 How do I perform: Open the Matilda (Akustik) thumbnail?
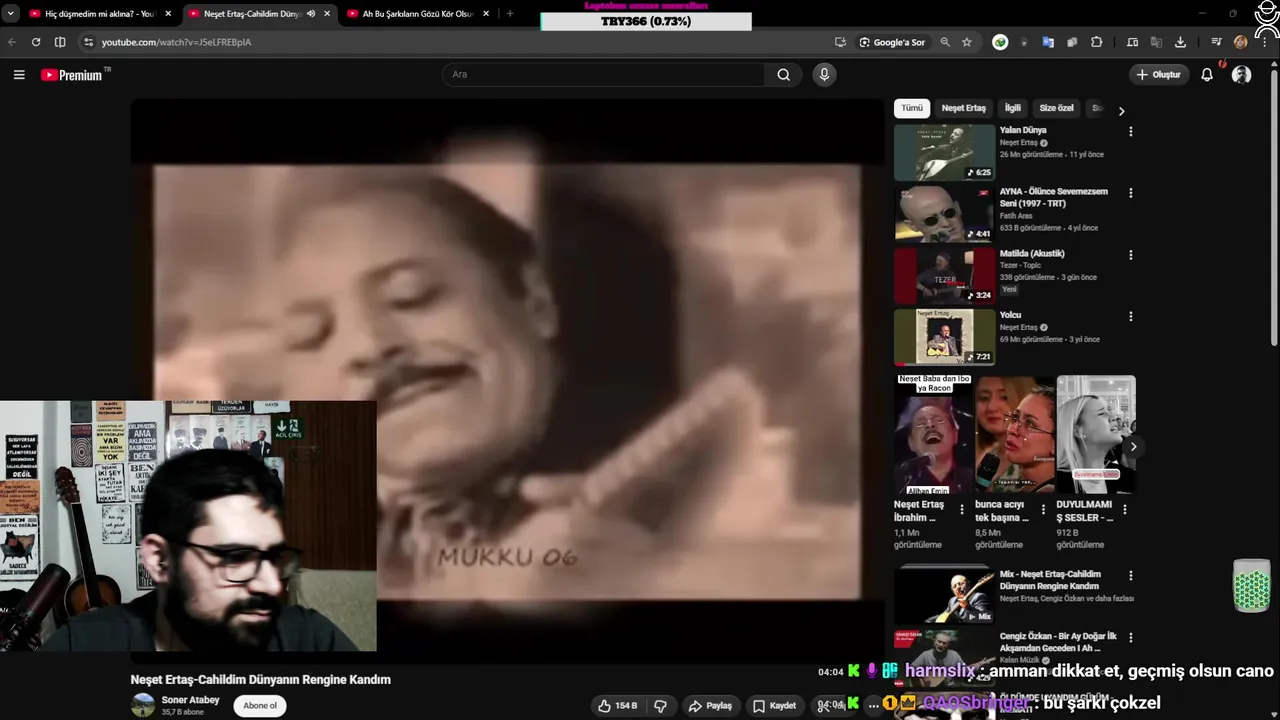945,276
